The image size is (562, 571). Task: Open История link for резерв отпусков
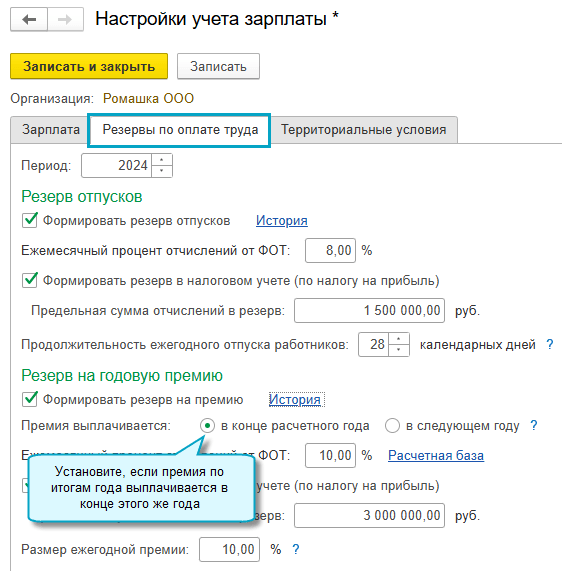[x=282, y=220]
